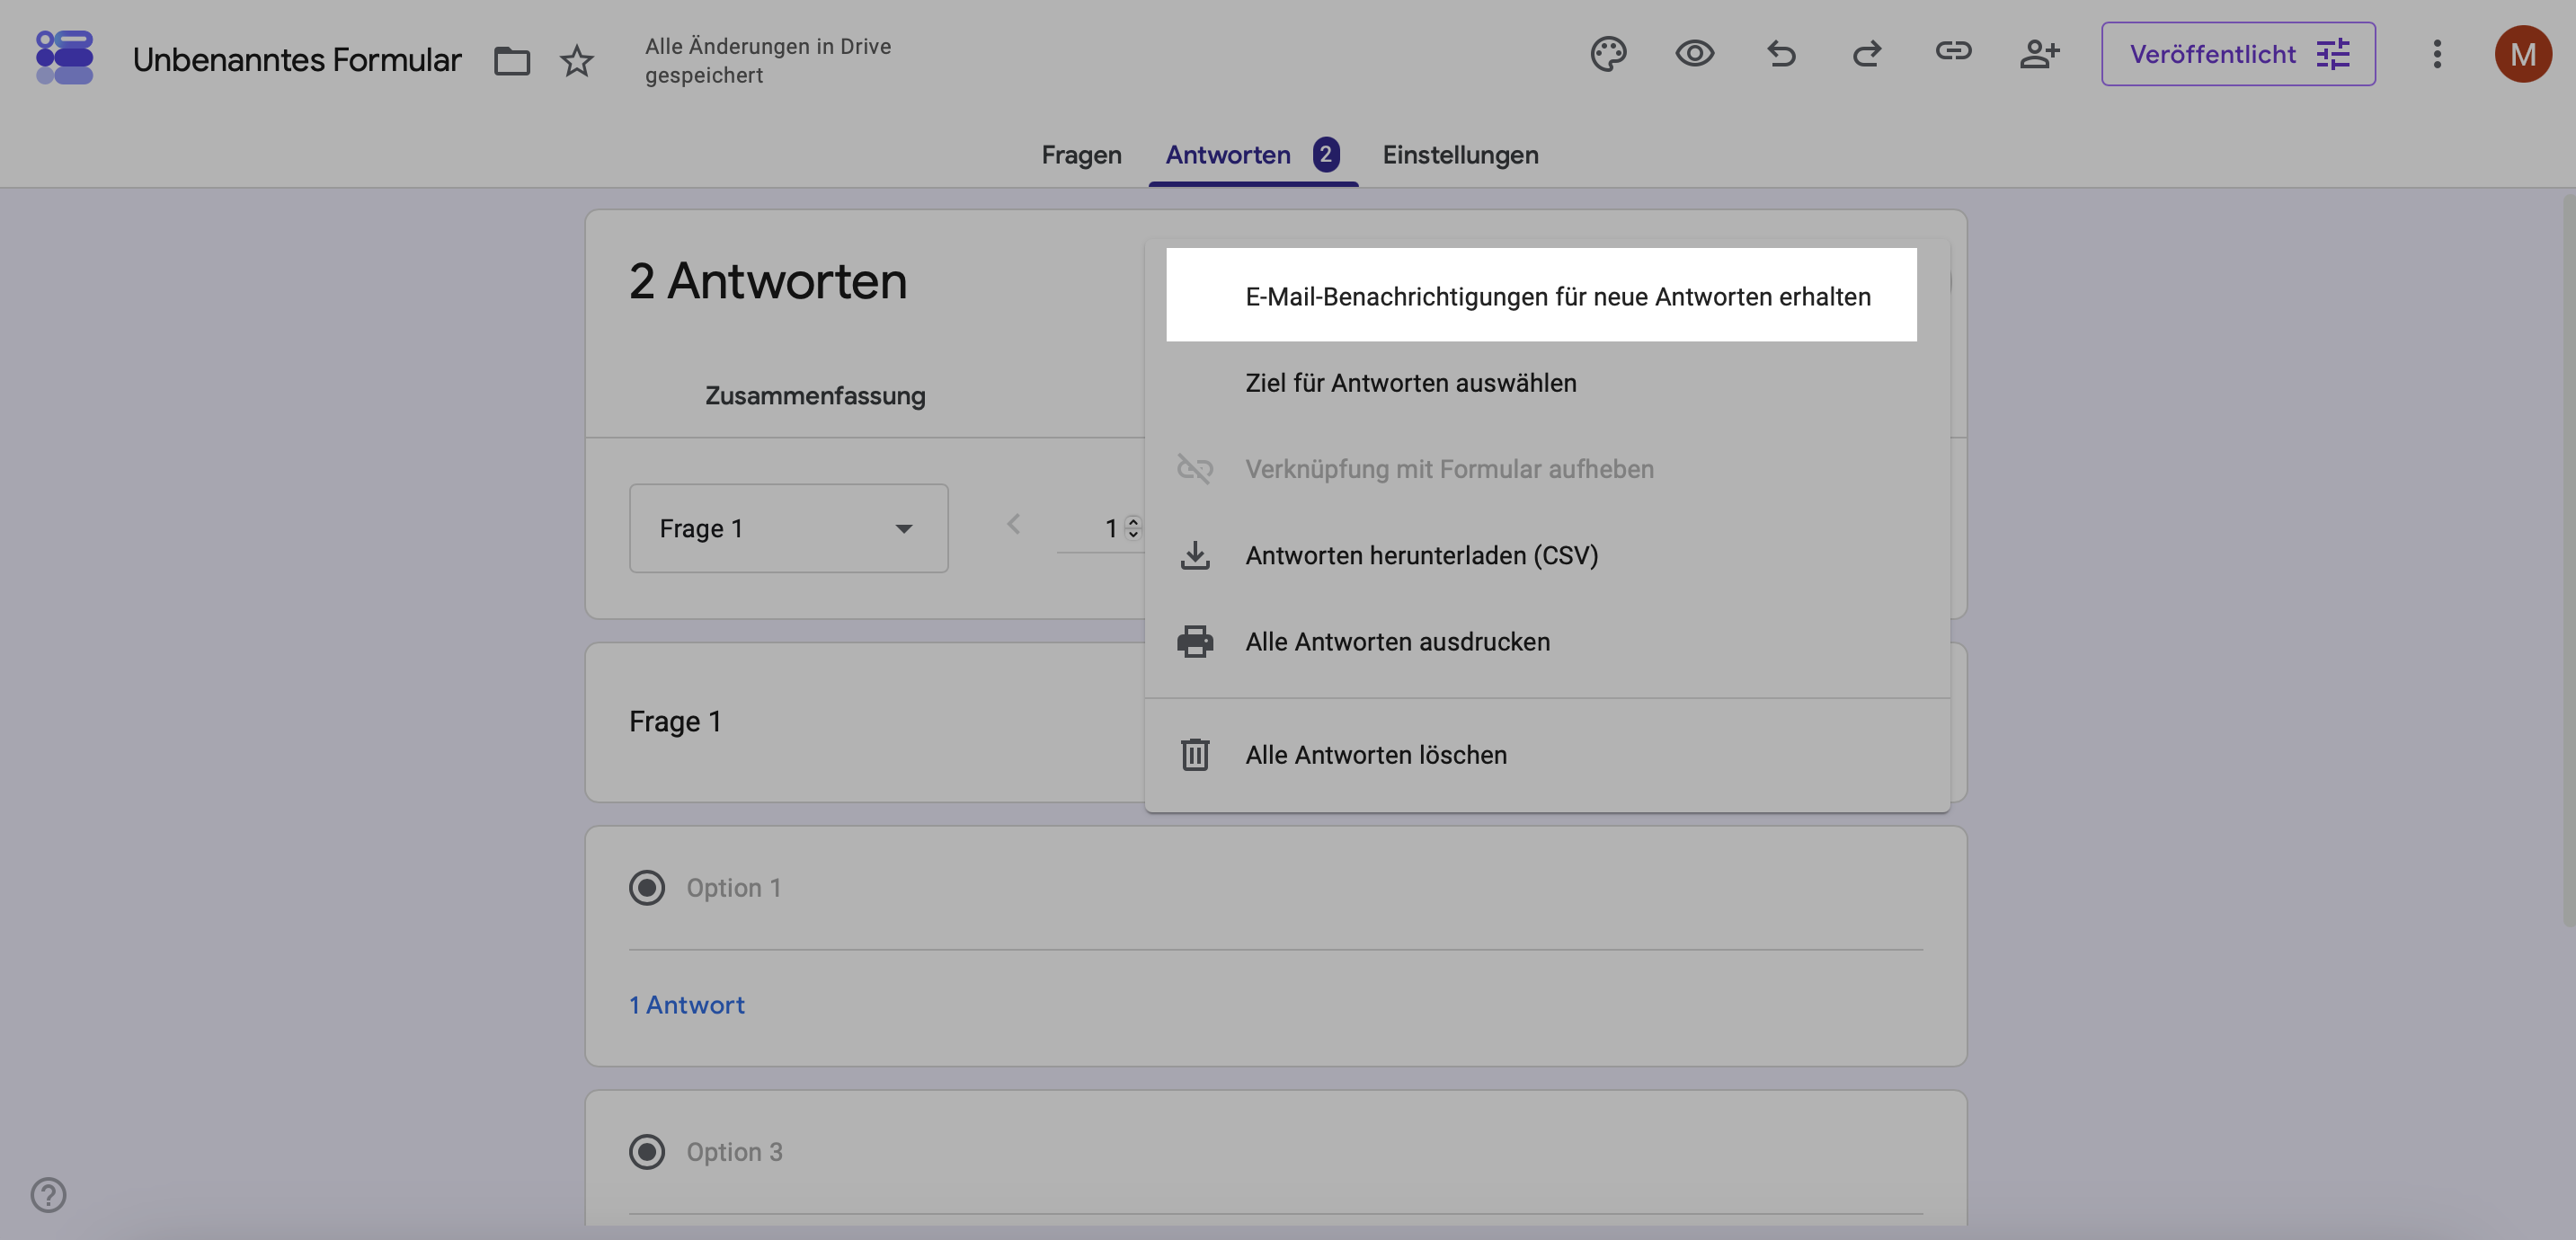The height and width of the screenshot is (1240, 2576).
Task: Undo the last change
Action: tap(1781, 54)
